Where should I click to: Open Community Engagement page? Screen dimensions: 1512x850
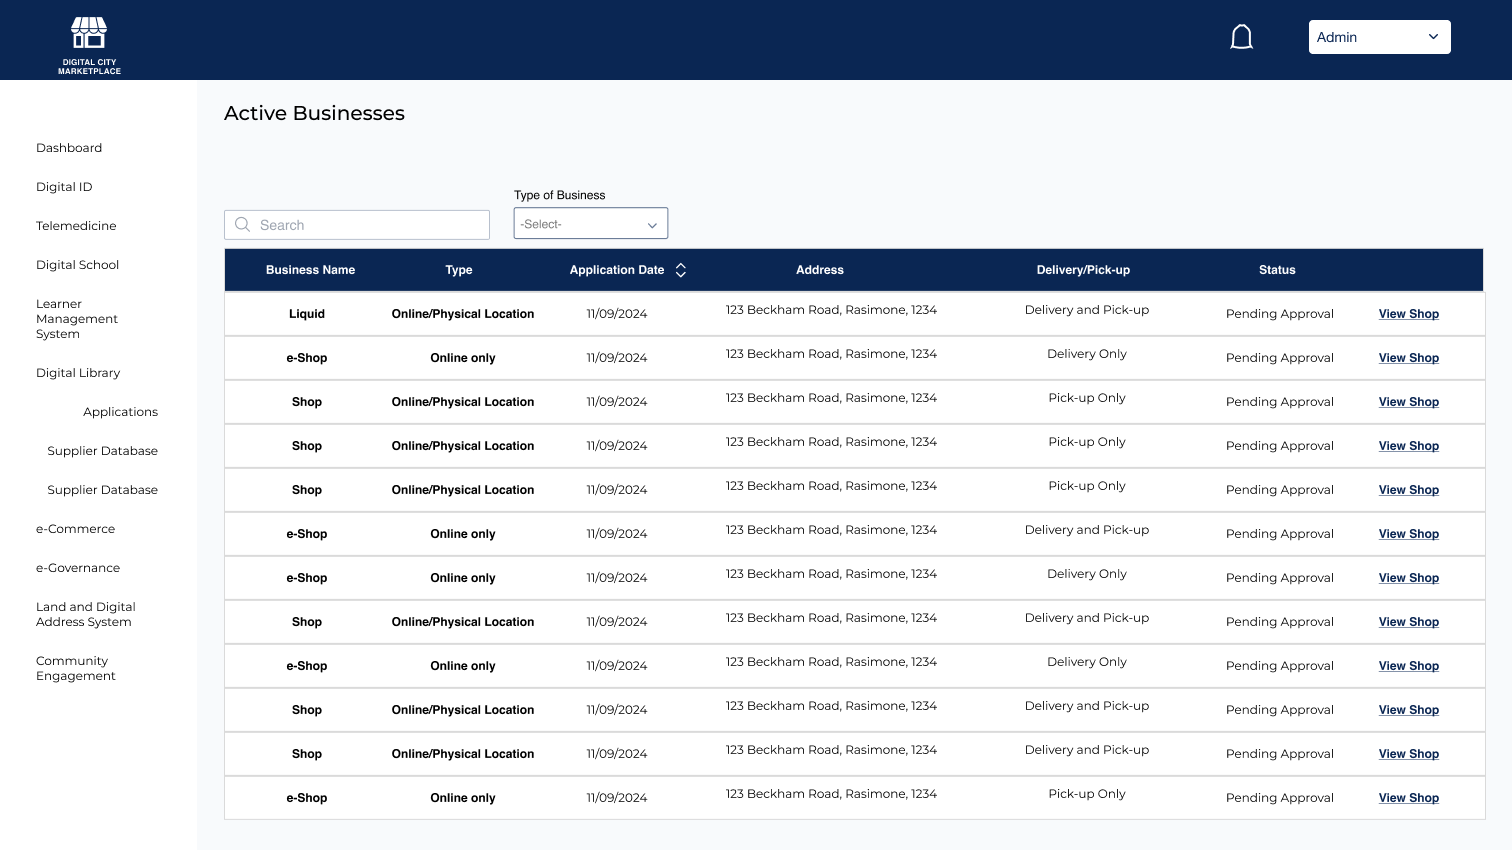coord(75,668)
